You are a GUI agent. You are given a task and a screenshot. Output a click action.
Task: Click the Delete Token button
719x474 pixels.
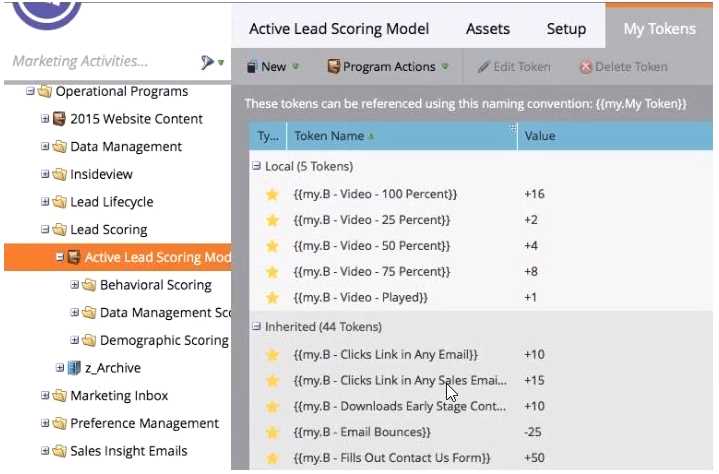(623, 67)
